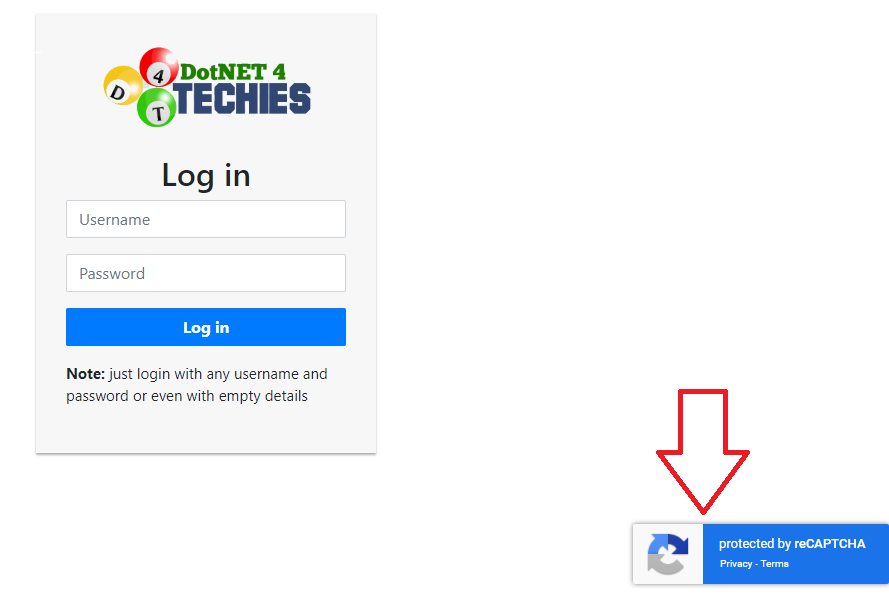Open the reCAPTCHA Terms link
This screenshot has width=889, height=601.
(774, 564)
